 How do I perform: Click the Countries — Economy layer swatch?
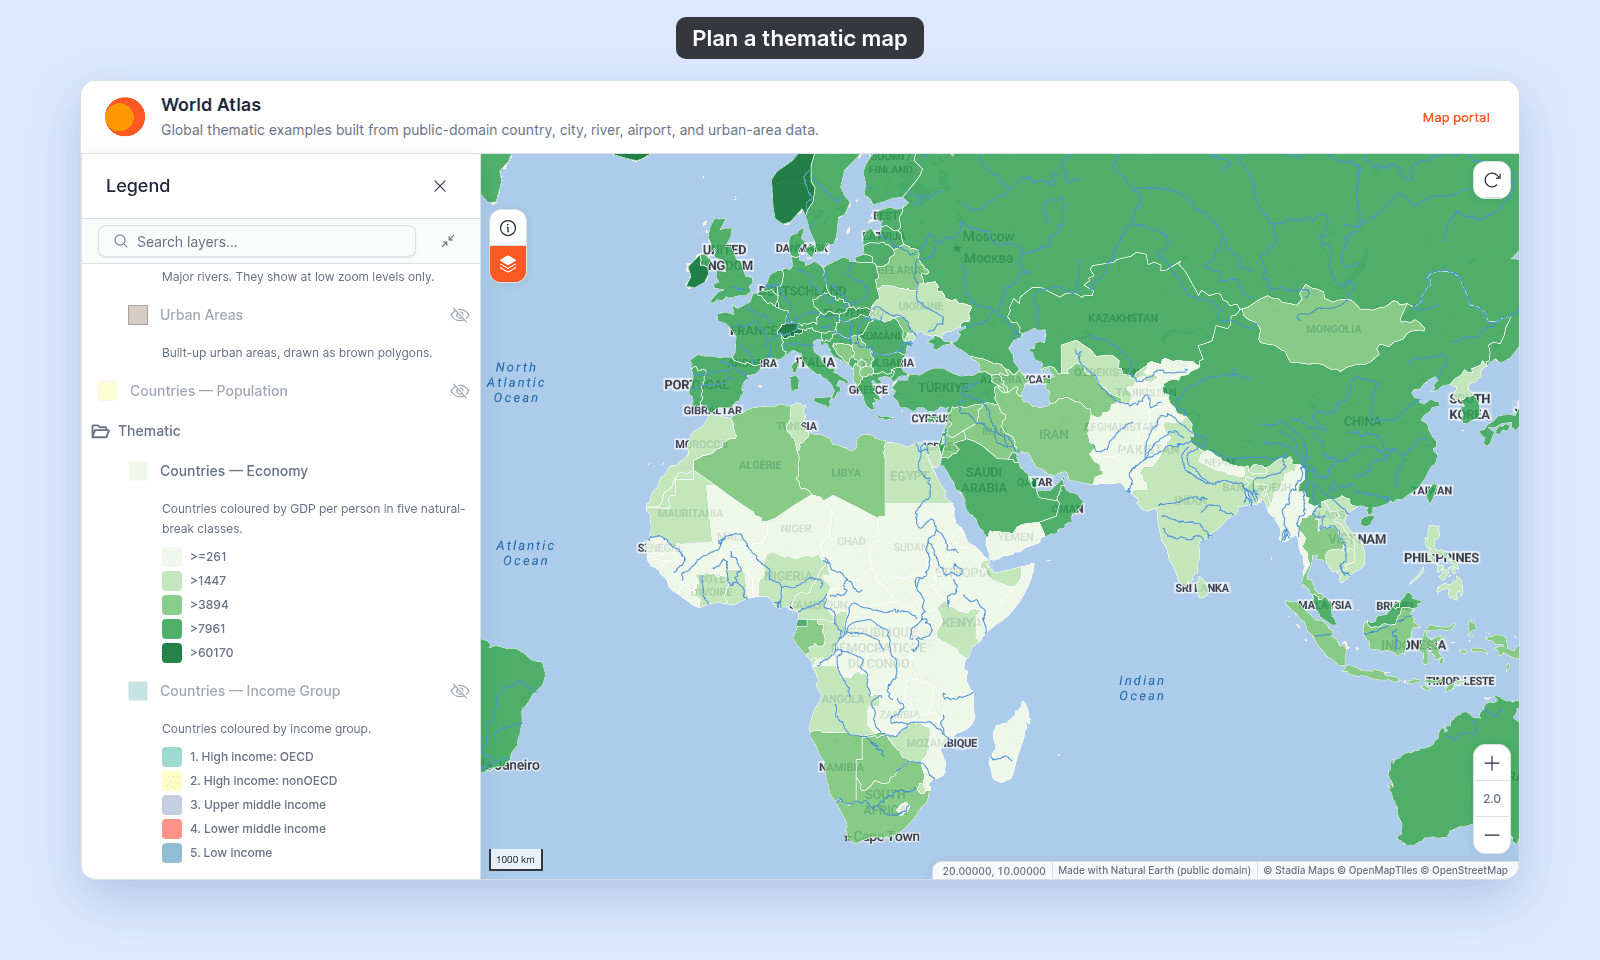click(x=138, y=471)
